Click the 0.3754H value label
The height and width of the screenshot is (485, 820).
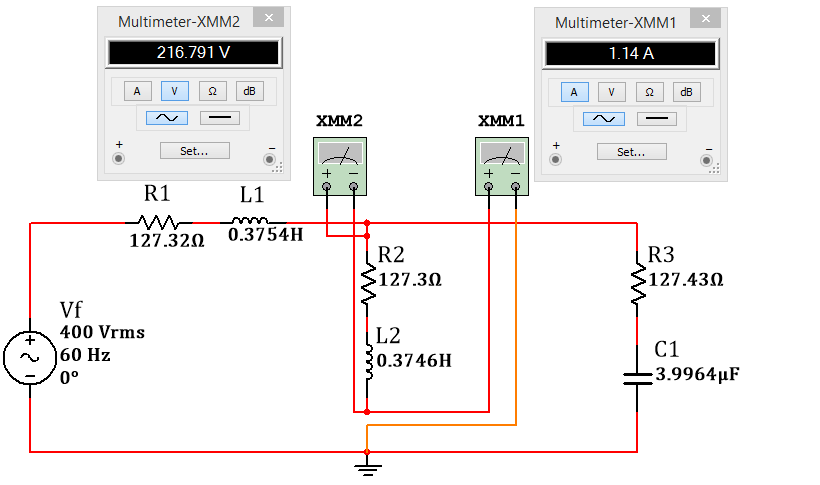[266, 234]
